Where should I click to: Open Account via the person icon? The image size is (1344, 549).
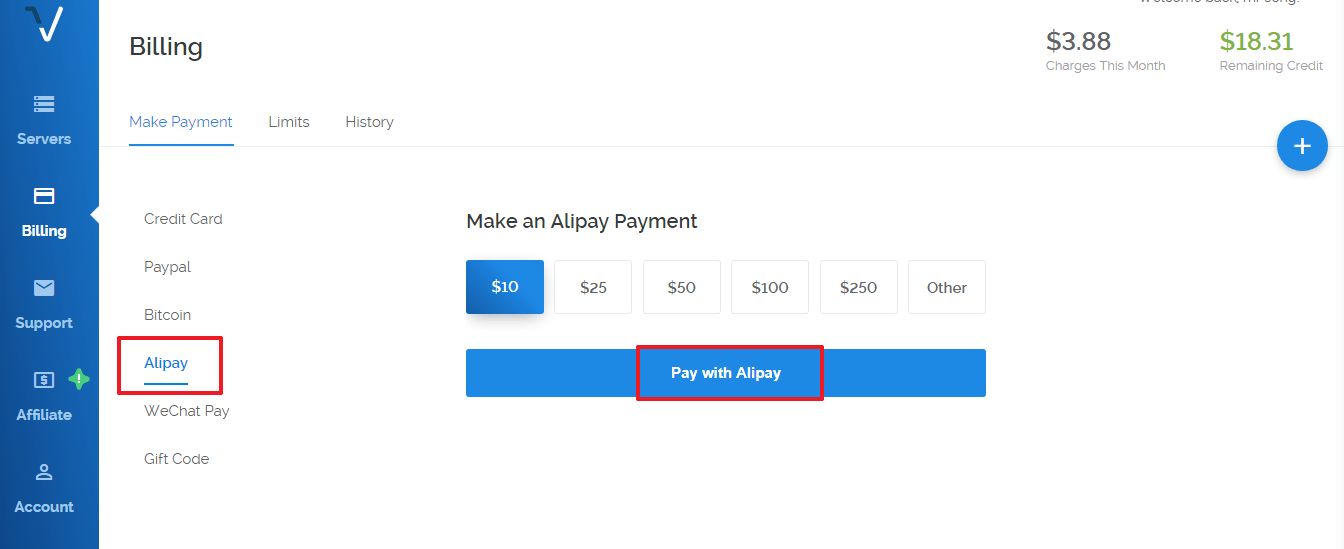[x=44, y=471]
